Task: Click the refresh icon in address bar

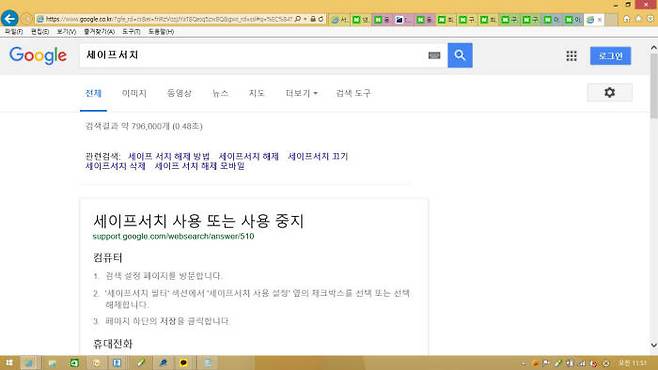Action: pos(321,19)
